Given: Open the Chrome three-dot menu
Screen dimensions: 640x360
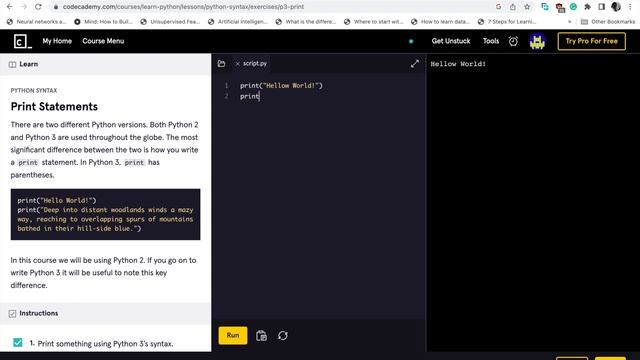Looking at the screenshot, I should coord(631,7).
